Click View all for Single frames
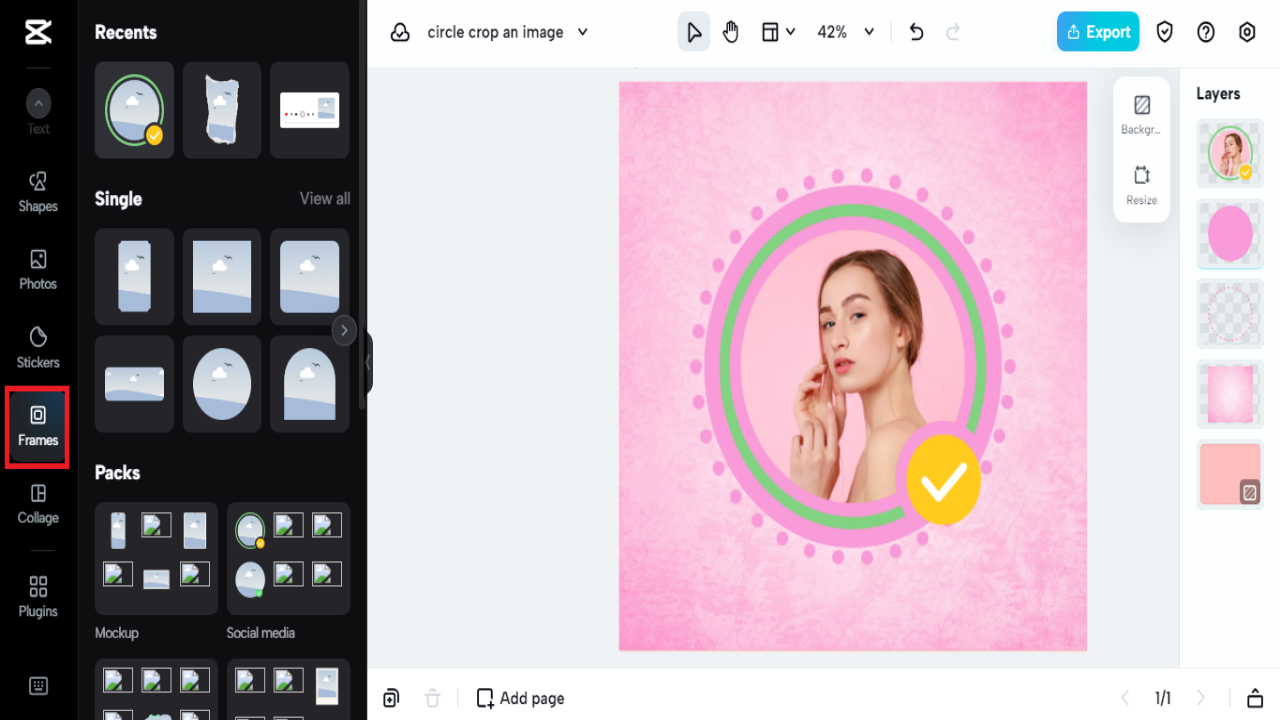This screenshot has height=720, width=1280. (x=325, y=199)
